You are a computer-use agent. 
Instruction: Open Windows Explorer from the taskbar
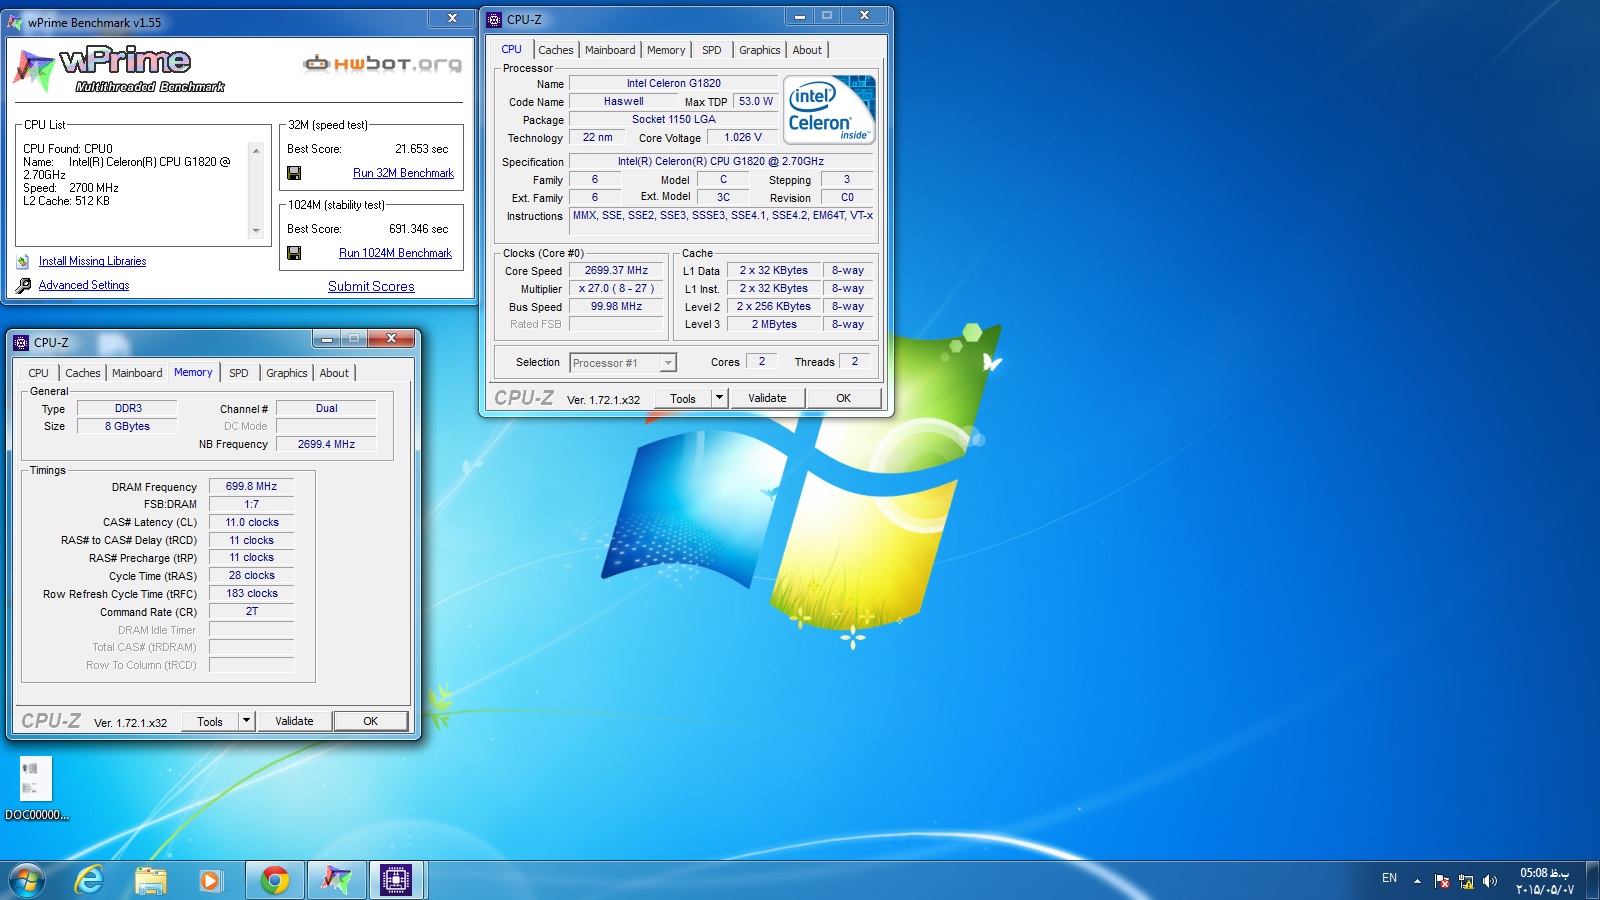tap(150, 880)
